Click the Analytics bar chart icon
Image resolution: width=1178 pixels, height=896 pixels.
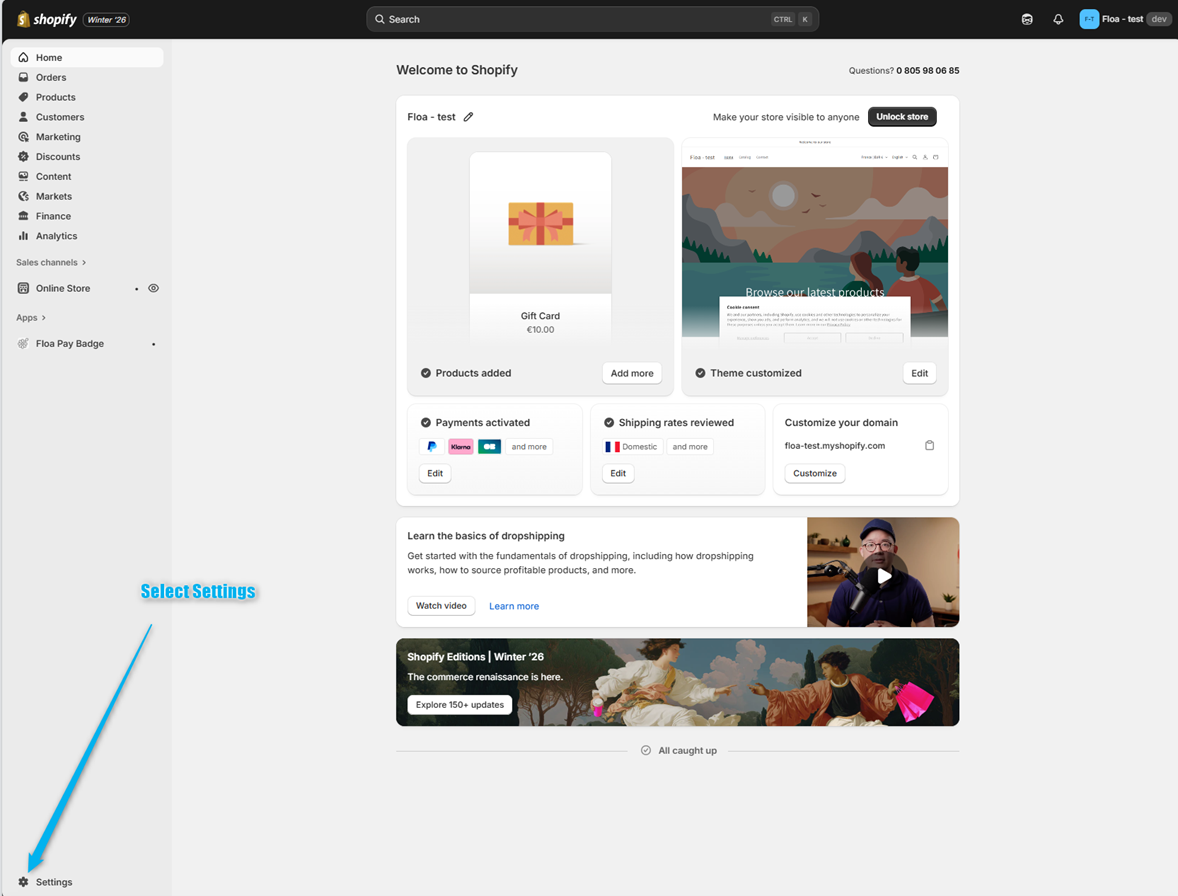pos(23,236)
